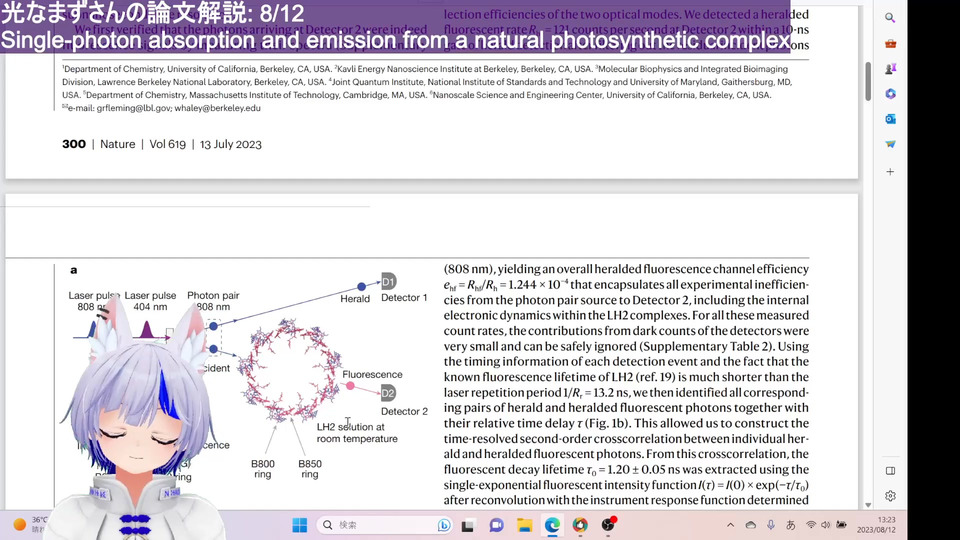
Task: Open the clock and date 13:23
Action: (876, 525)
